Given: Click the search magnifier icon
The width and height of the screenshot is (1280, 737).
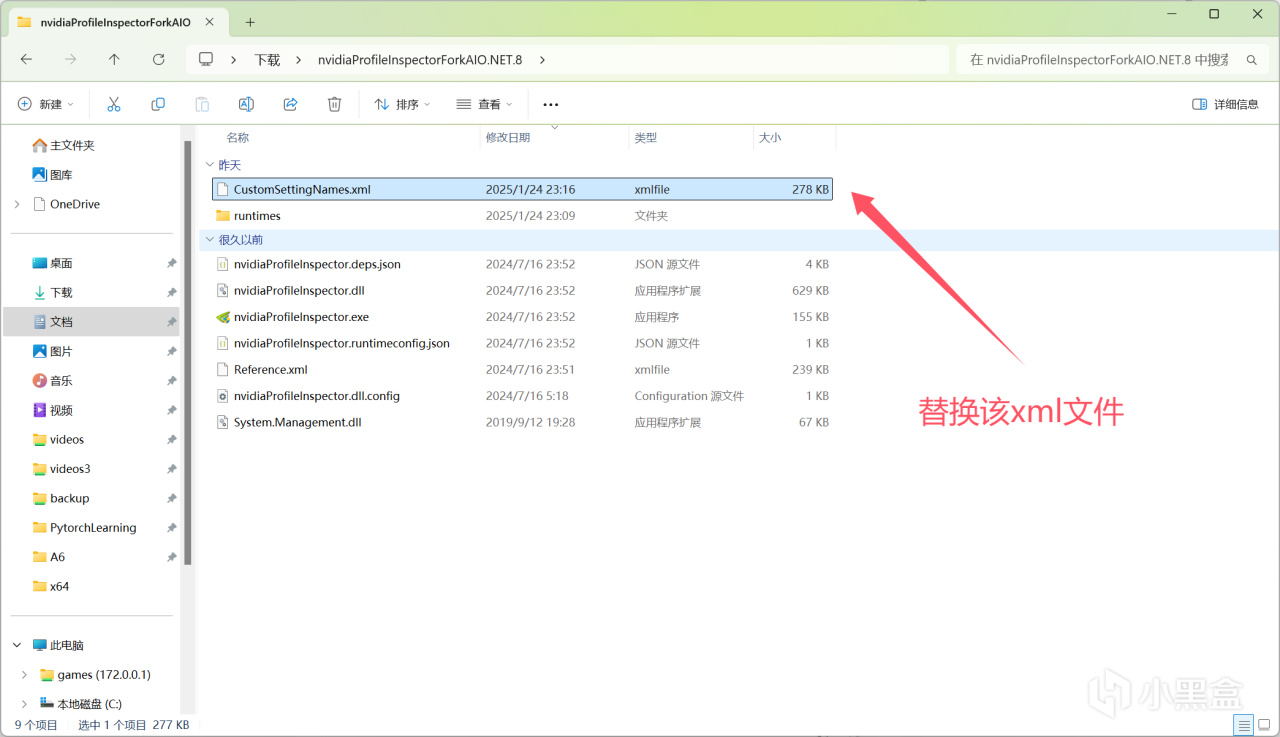Looking at the screenshot, I should pyautogui.click(x=1251, y=60).
